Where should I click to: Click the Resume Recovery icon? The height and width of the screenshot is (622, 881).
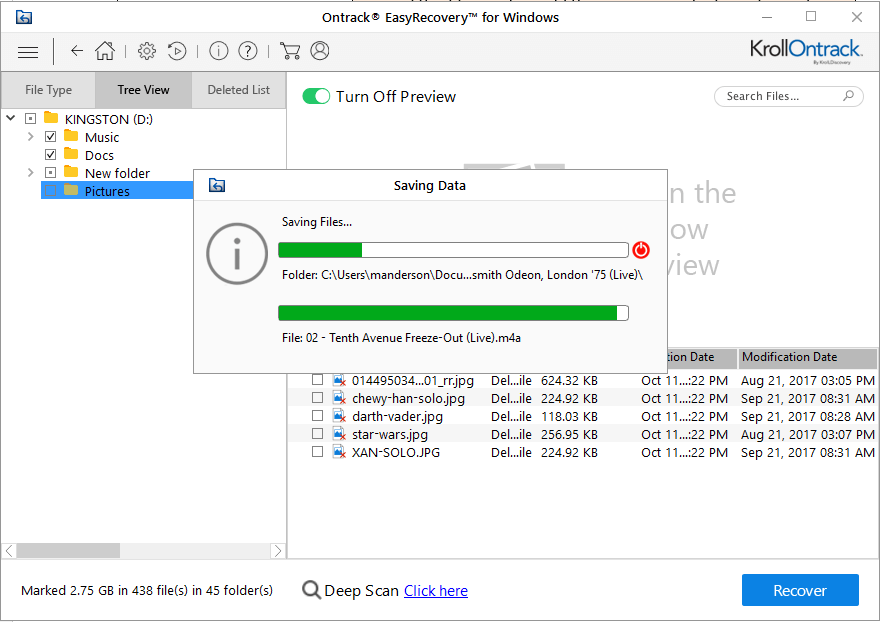(x=177, y=51)
